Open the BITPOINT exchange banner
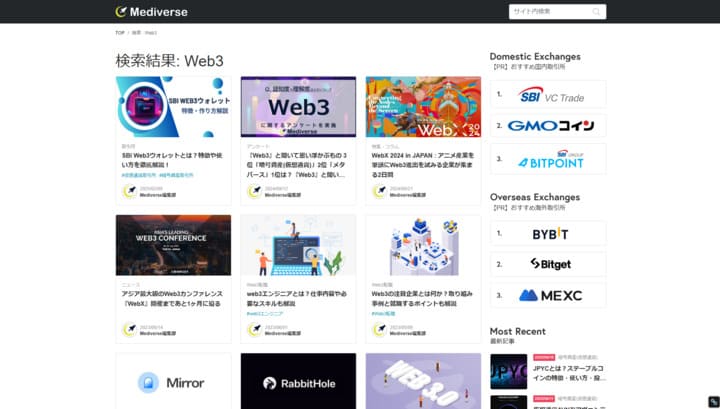 (549, 158)
